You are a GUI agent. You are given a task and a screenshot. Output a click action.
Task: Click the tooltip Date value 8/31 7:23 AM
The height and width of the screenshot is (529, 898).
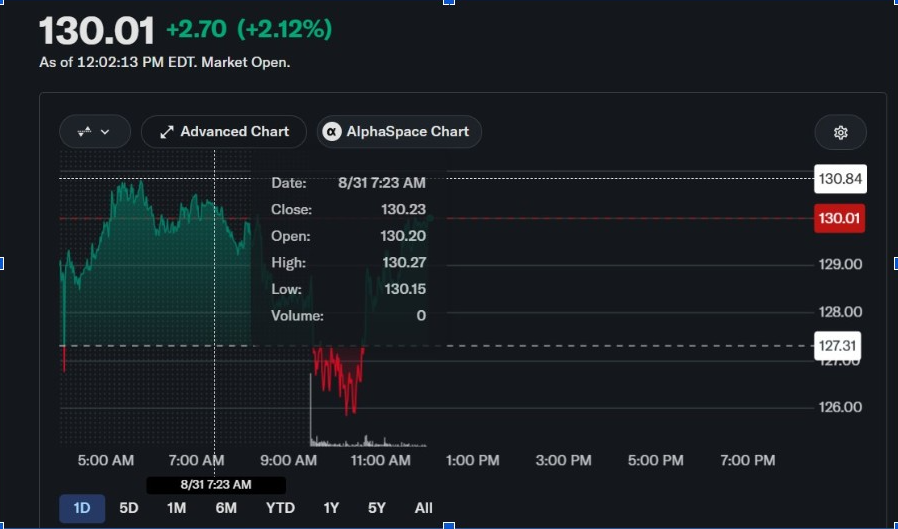point(382,183)
